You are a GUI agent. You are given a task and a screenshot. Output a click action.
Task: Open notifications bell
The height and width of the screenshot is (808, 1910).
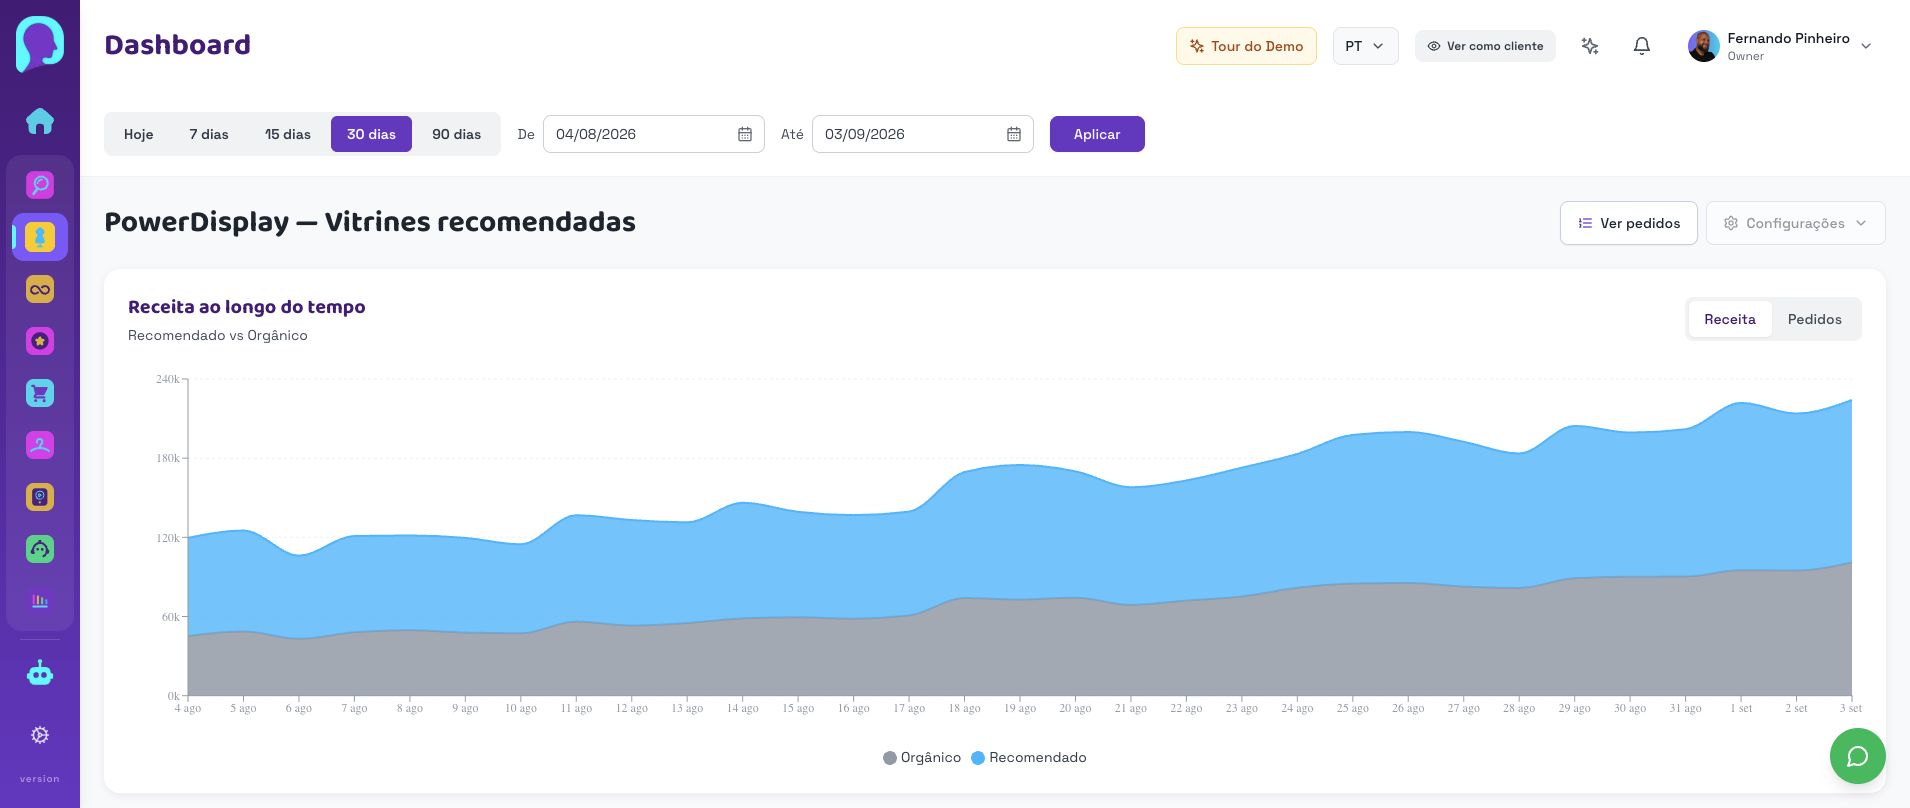click(1642, 46)
